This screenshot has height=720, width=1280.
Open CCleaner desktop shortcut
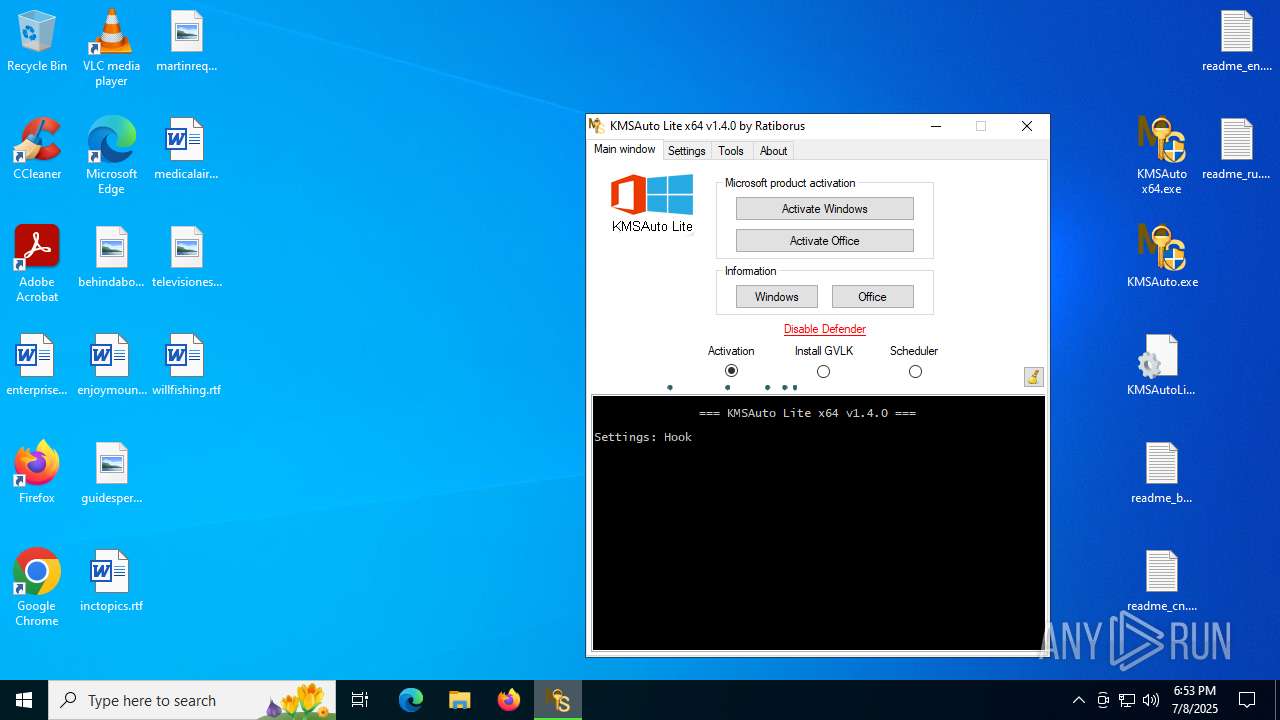tap(37, 150)
